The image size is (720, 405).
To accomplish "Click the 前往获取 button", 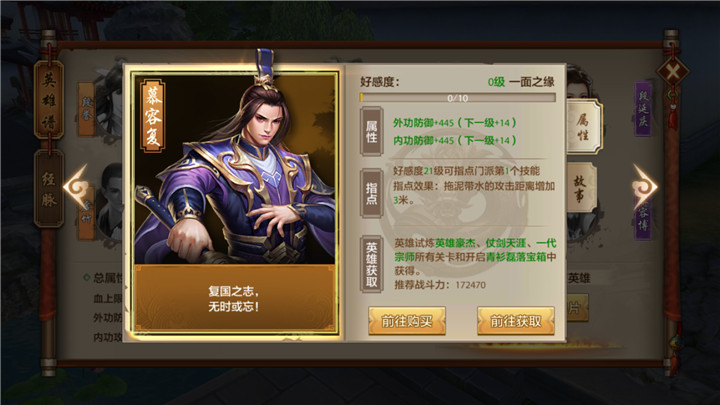I will tap(516, 321).
